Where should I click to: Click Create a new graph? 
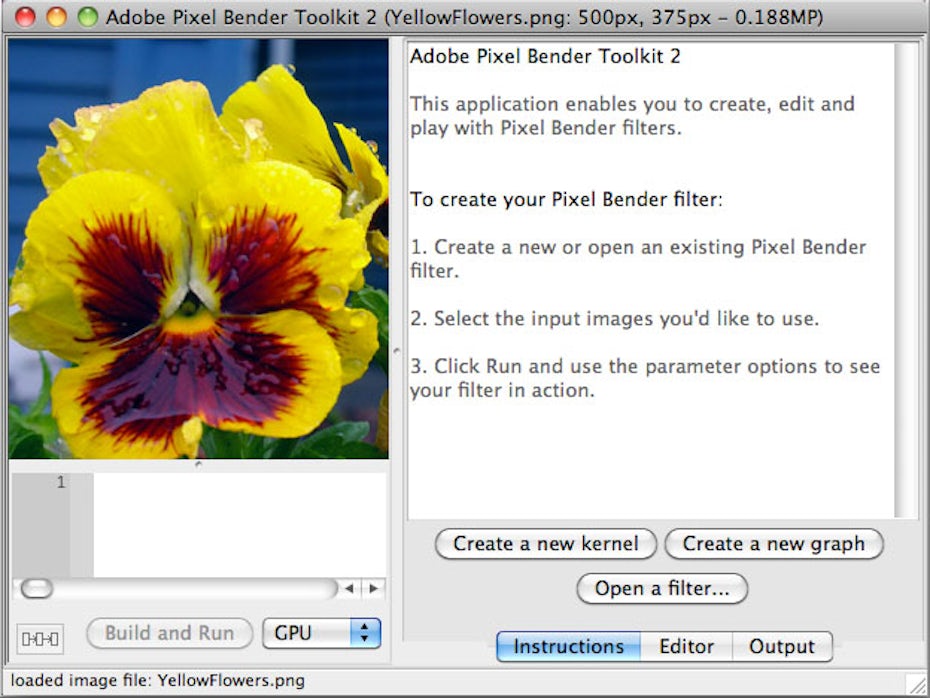pos(773,544)
